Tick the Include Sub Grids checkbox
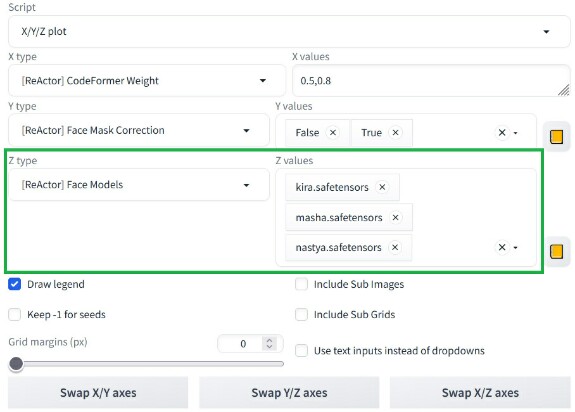Screen dimensions: 575x412 [x=301, y=314]
